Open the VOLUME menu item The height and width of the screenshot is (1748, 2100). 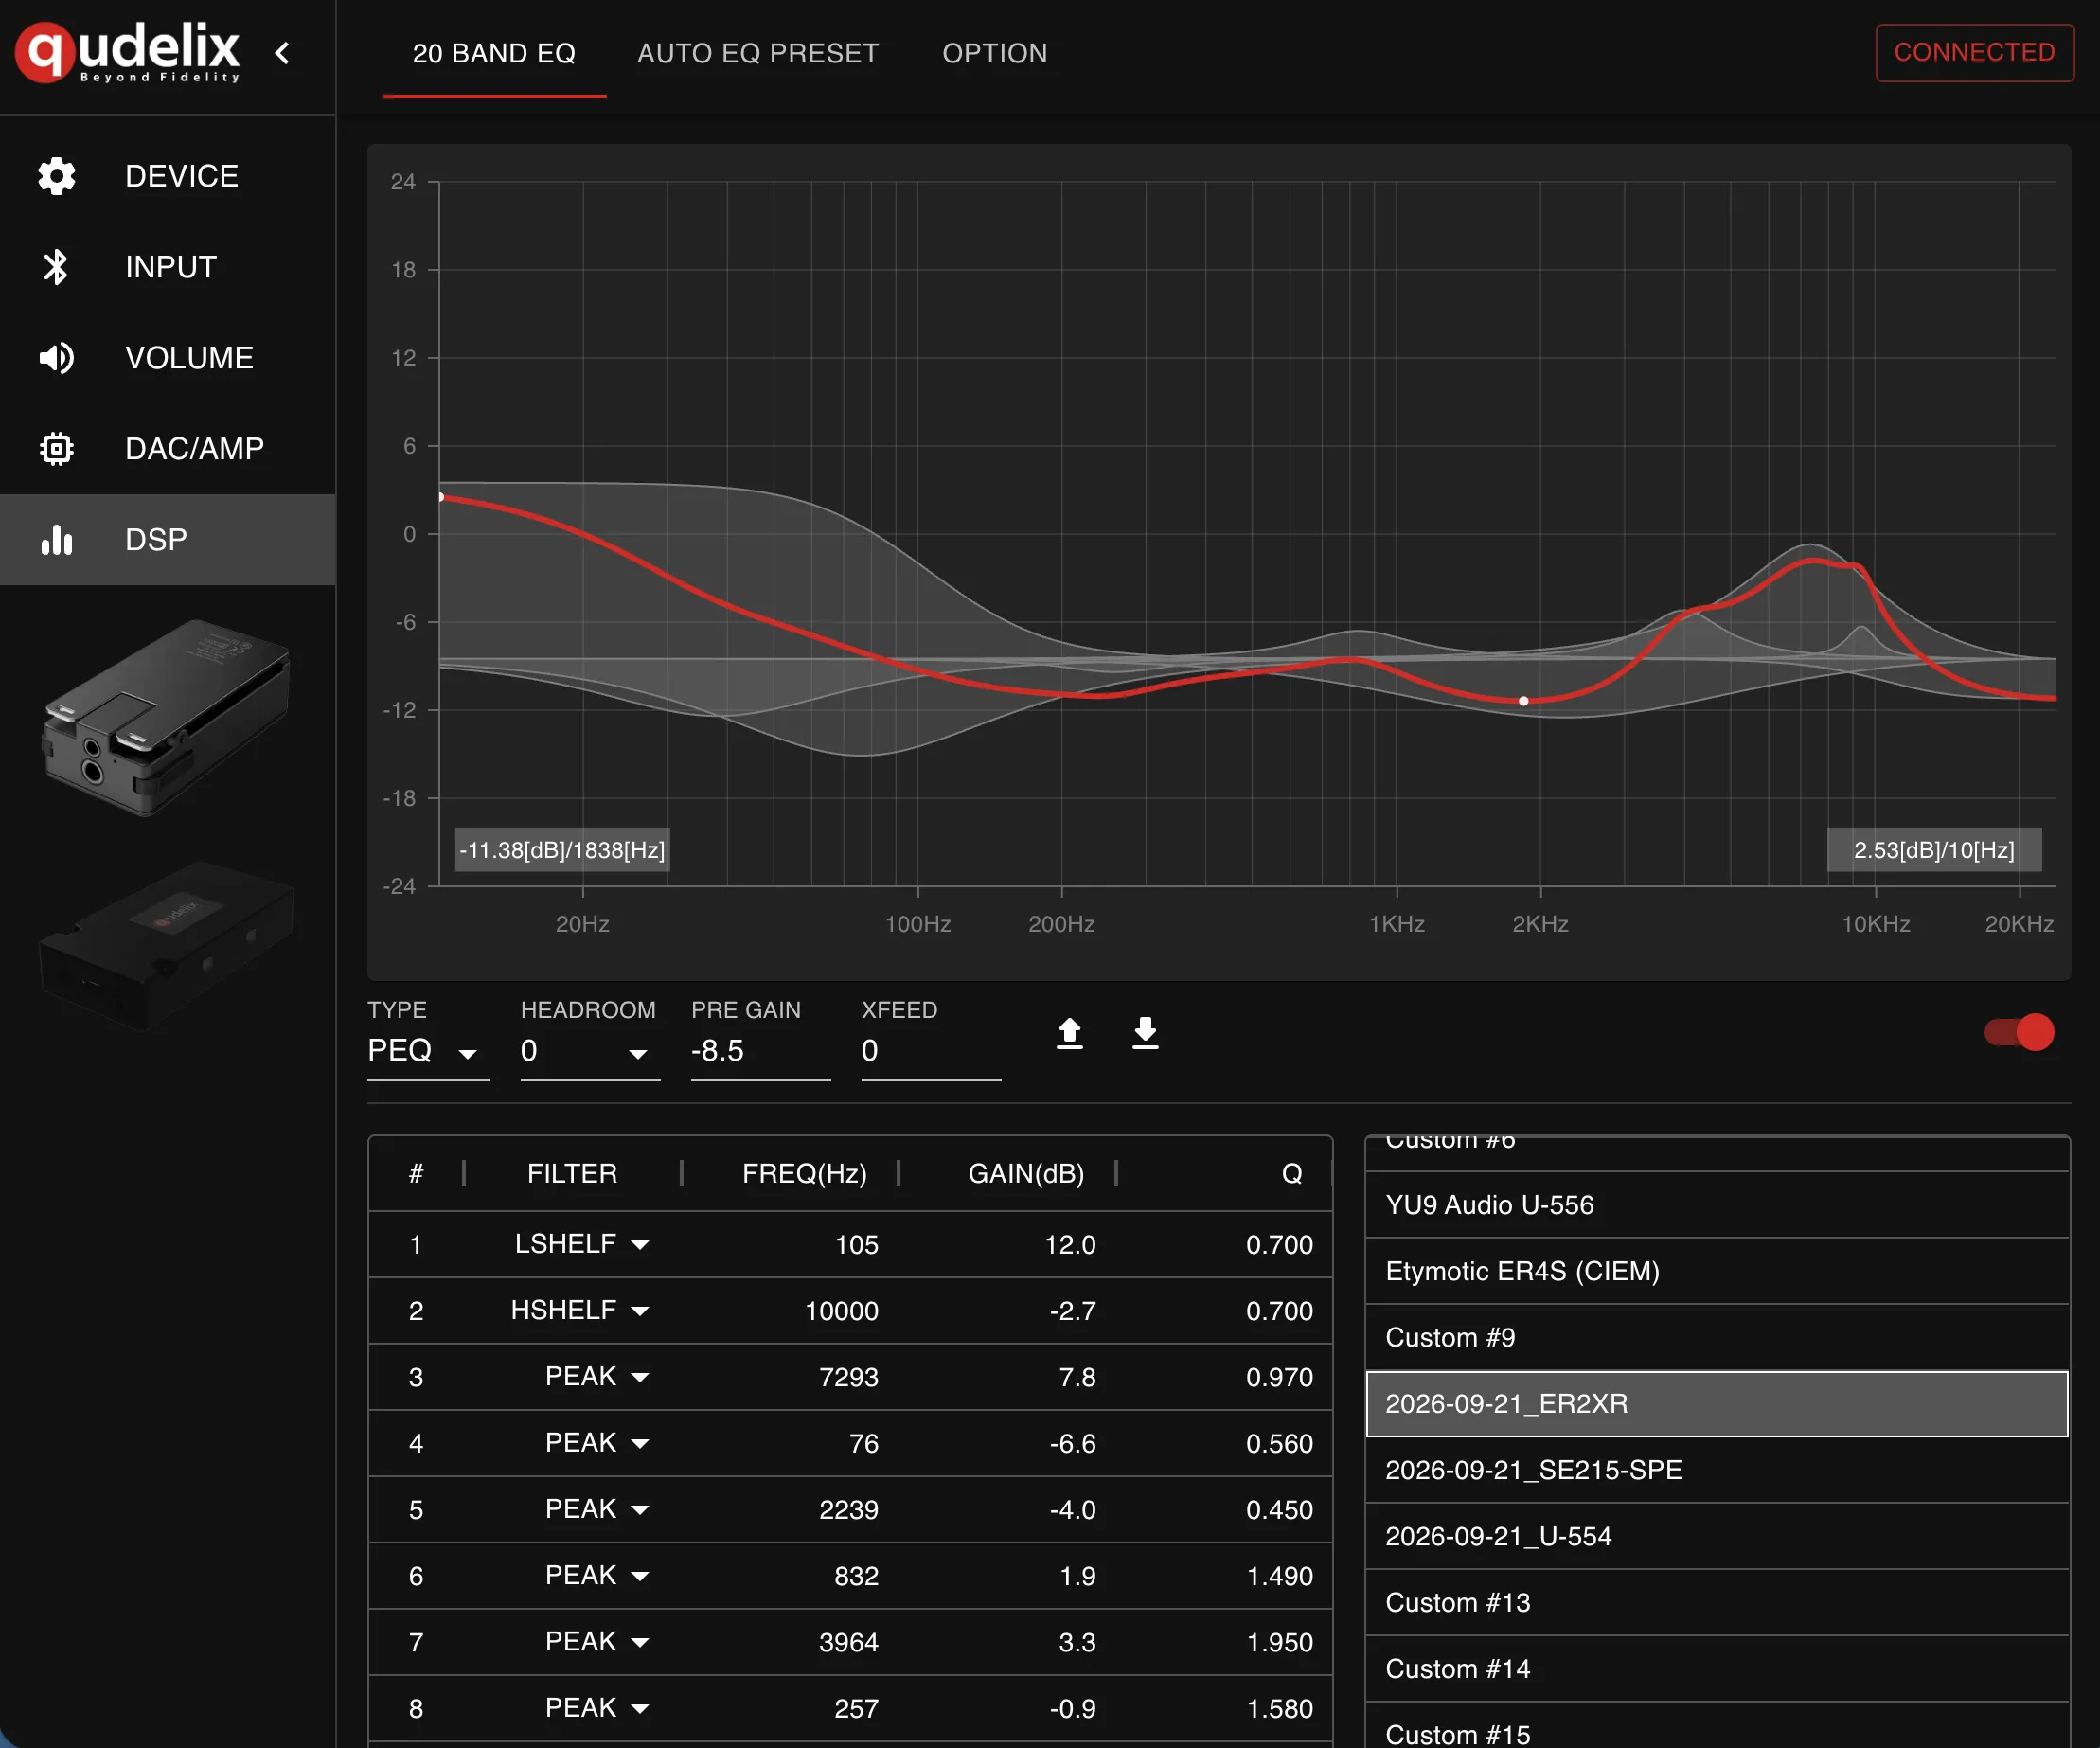tap(168, 358)
